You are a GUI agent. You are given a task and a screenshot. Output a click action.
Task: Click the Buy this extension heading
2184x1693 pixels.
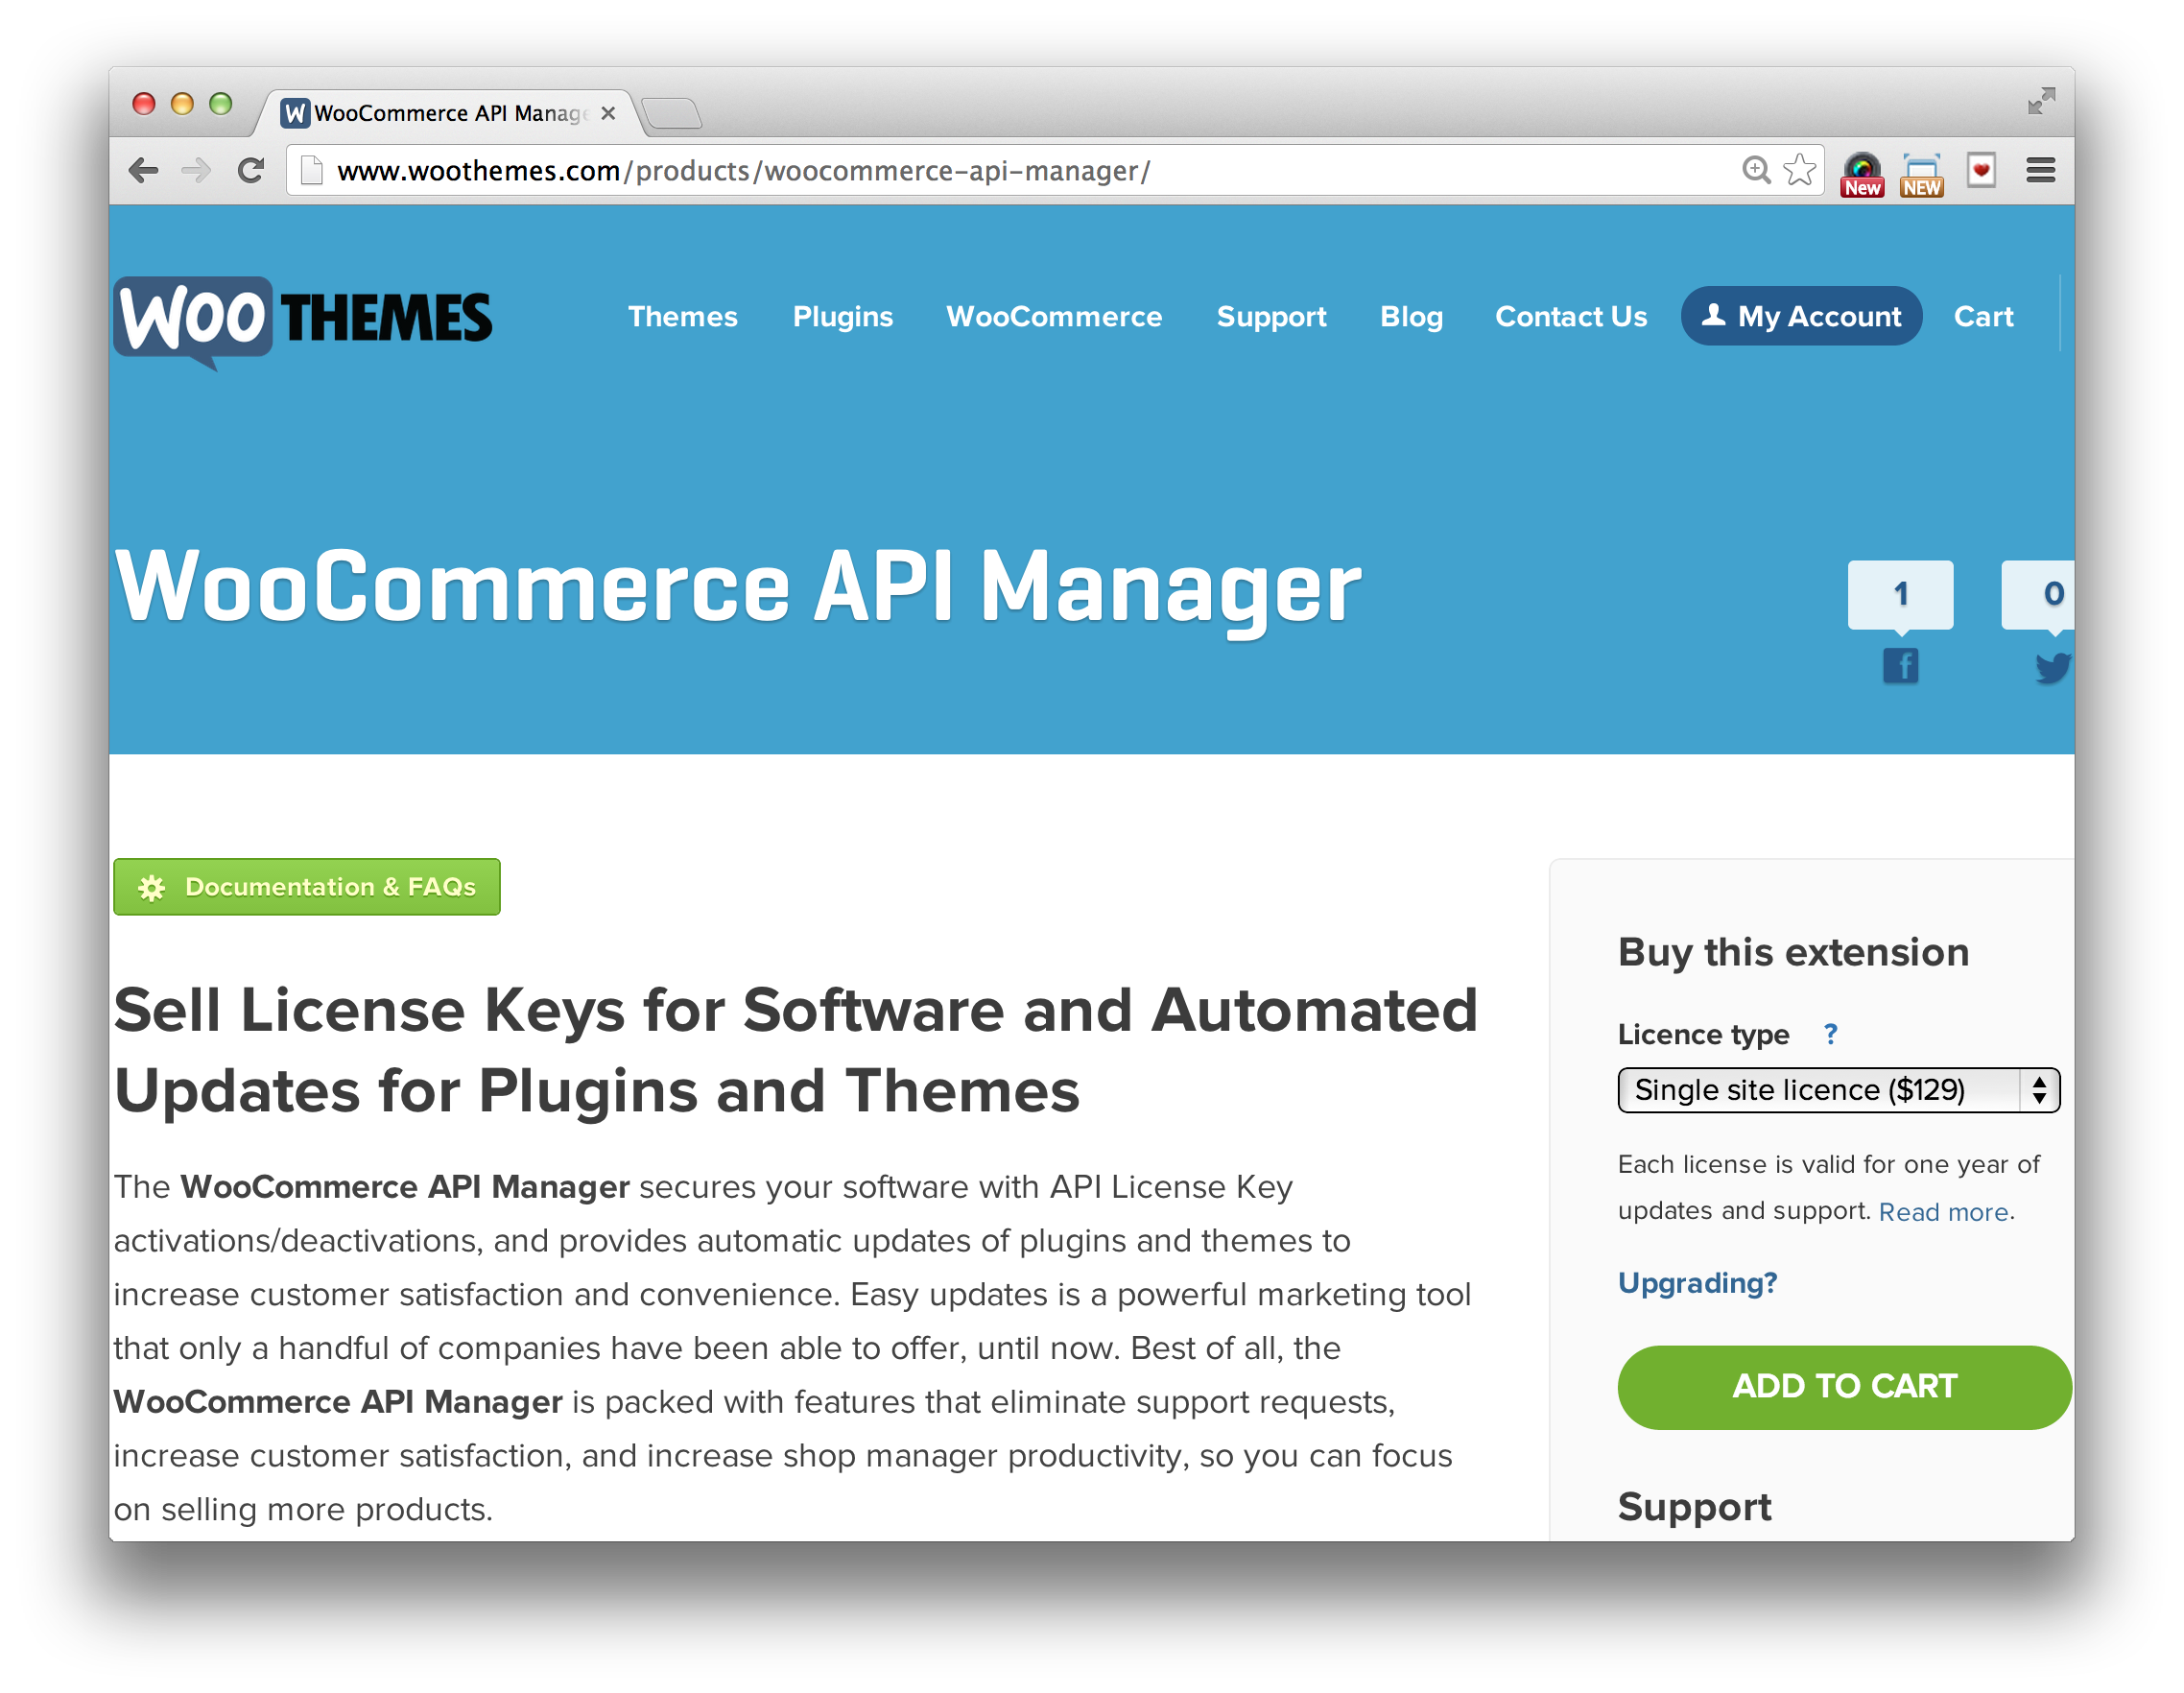[x=1793, y=952]
